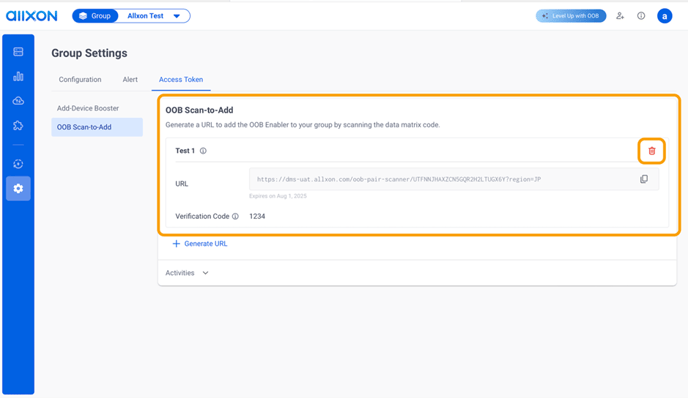Open the cloud sidebar icon

pos(18,101)
